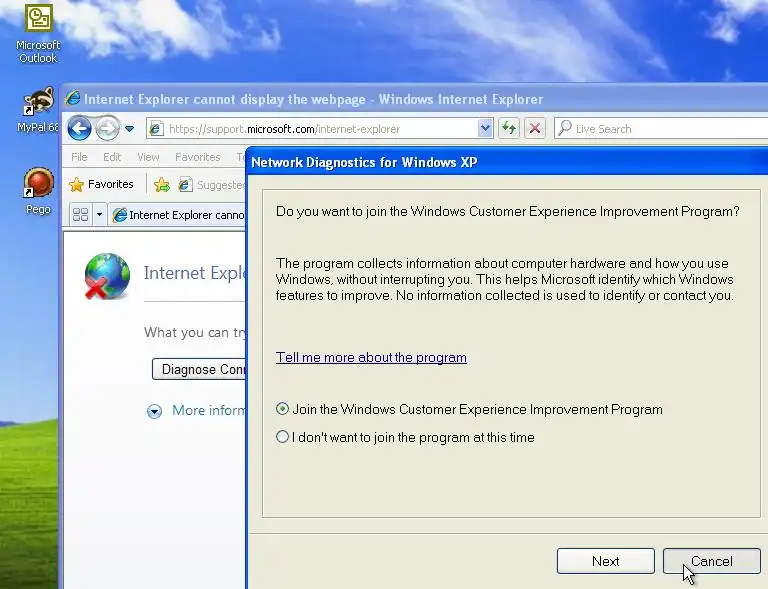Open the Microsoft Outlook desktop icon
The height and width of the screenshot is (589, 768).
[38, 33]
